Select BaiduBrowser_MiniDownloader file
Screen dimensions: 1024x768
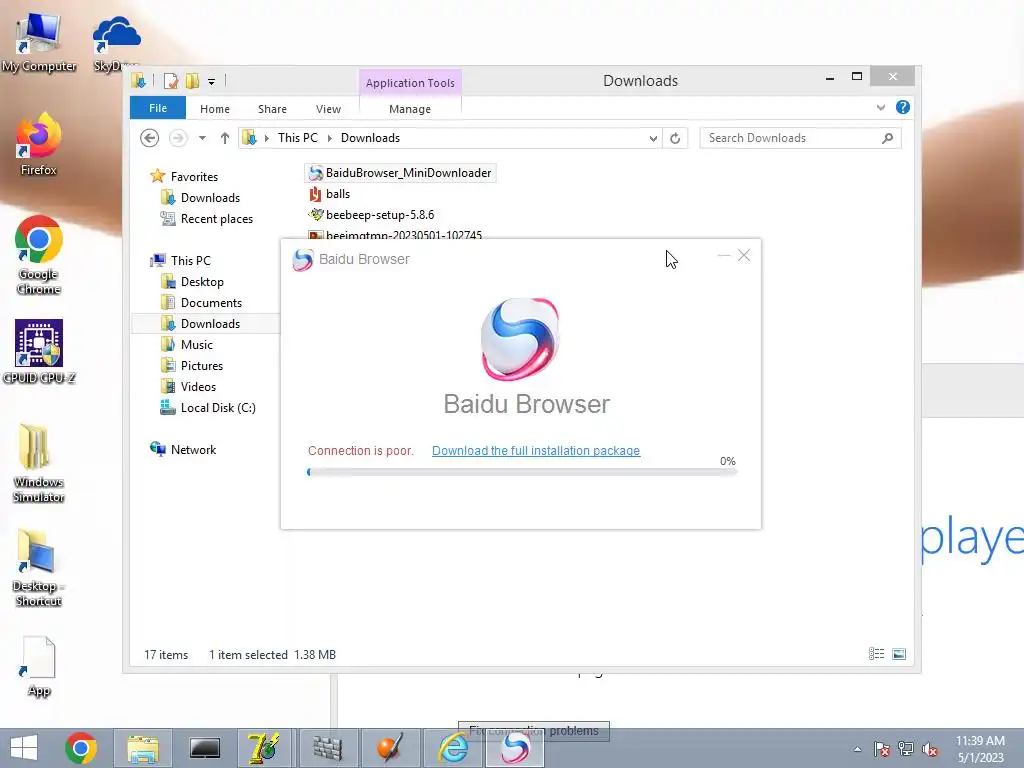400,173
